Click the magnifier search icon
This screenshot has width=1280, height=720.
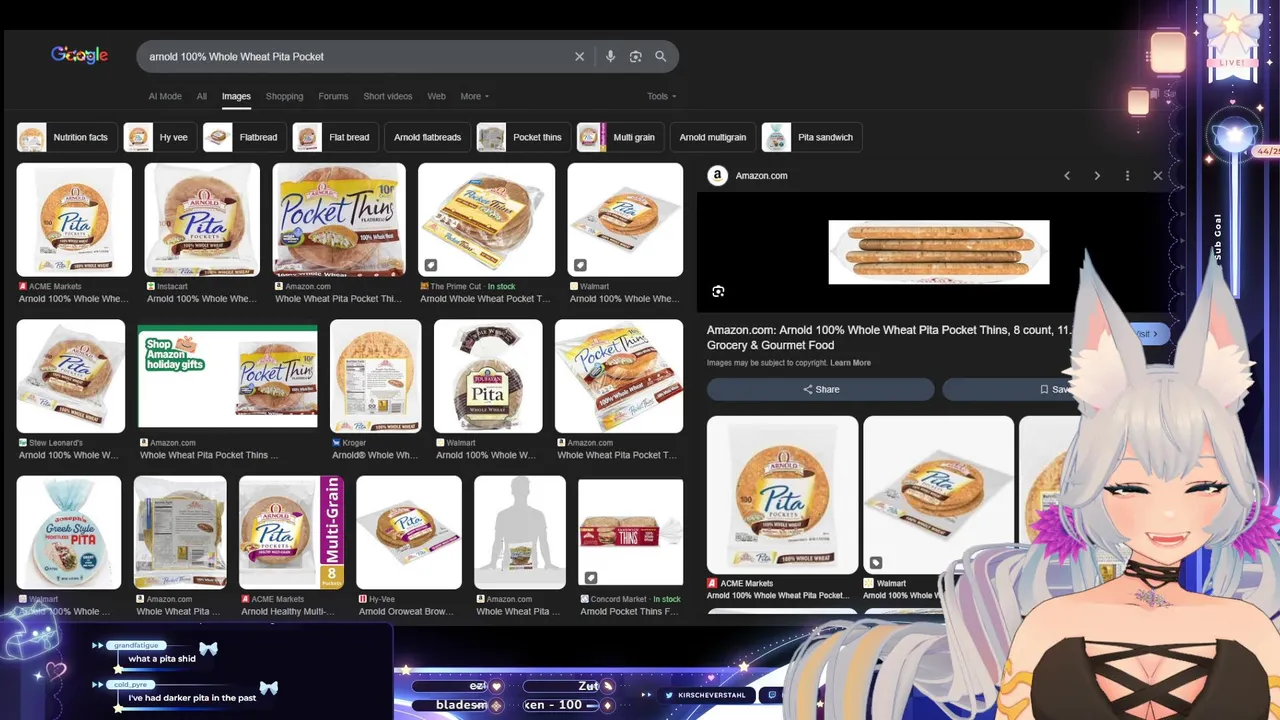[660, 57]
